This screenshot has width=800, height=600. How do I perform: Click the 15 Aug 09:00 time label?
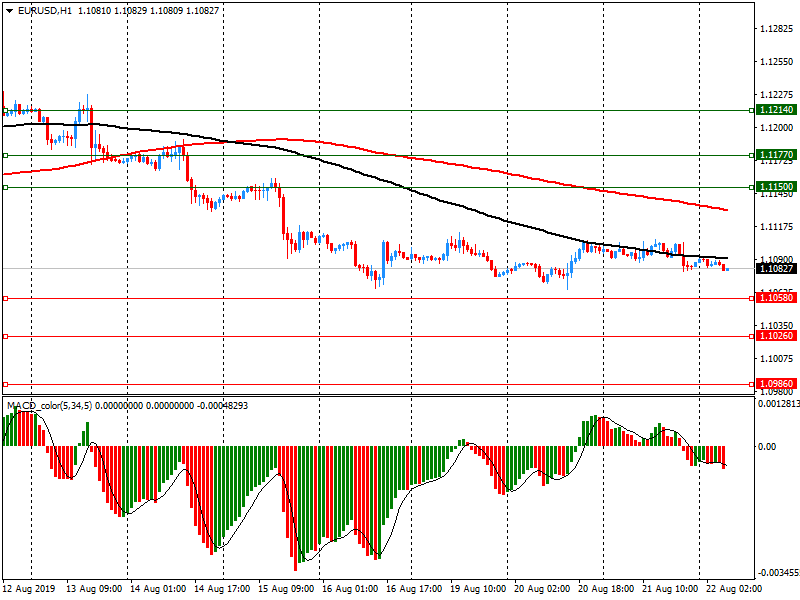tap(286, 589)
